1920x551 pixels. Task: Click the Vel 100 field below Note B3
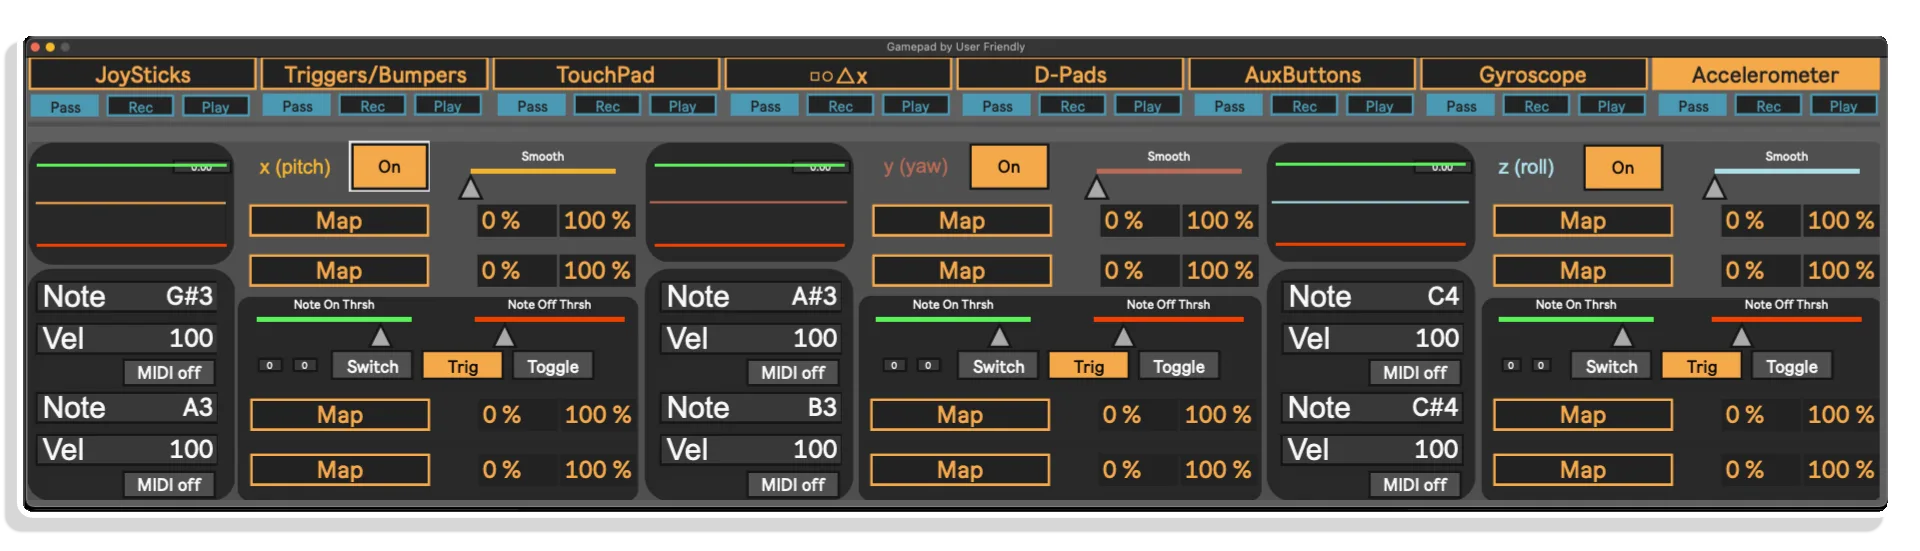(751, 450)
